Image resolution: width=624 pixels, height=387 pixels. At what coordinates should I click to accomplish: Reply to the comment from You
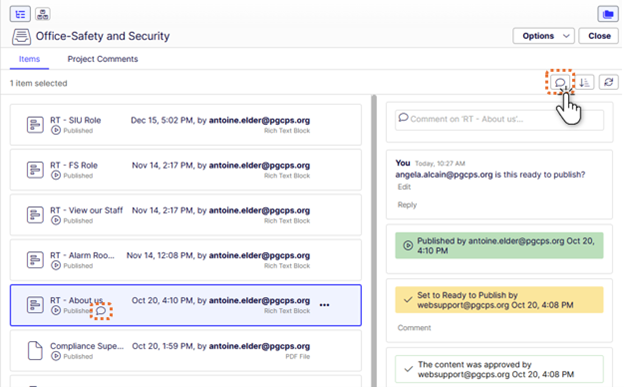click(x=407, y=205)
